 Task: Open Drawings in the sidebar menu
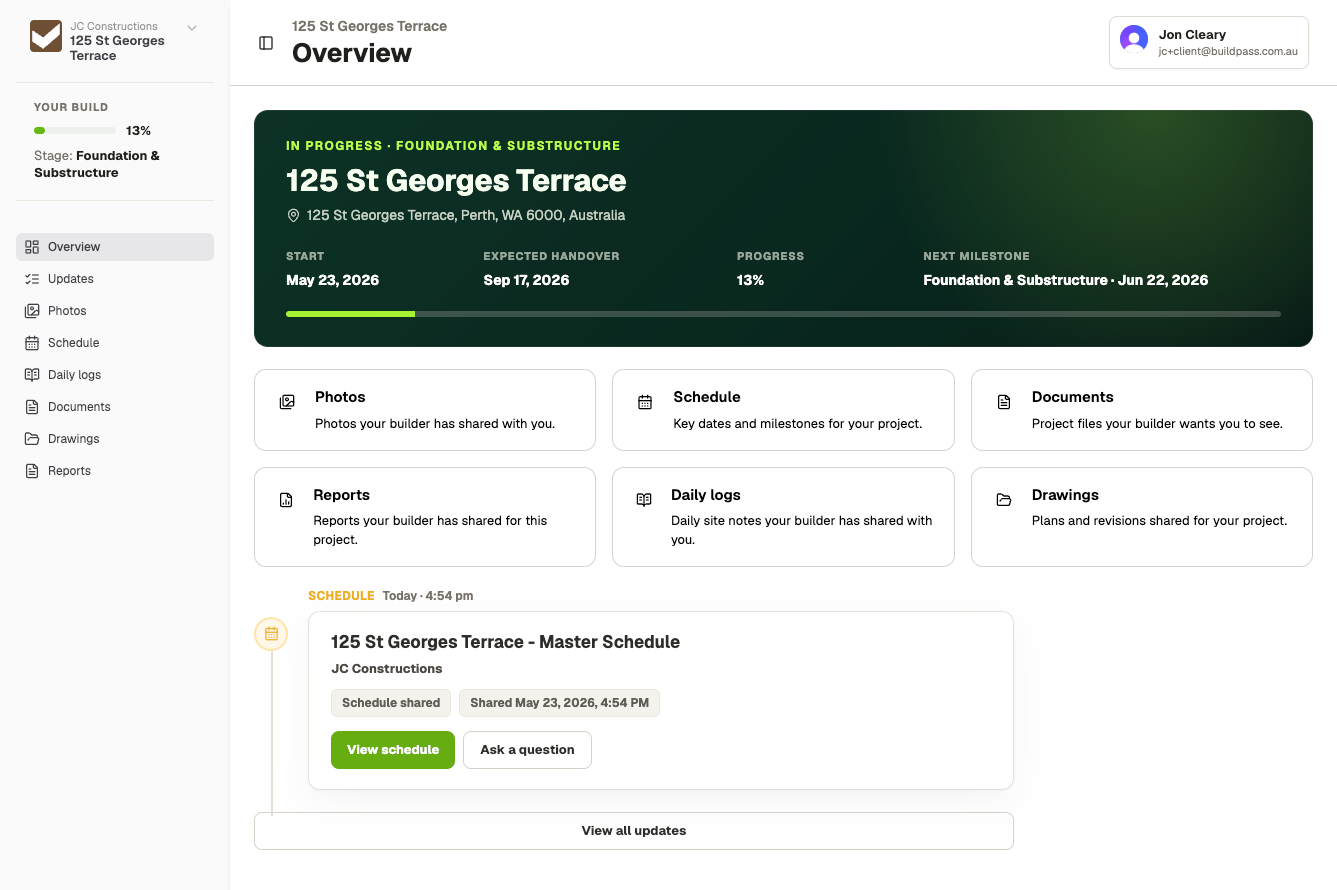click(x=115, y=439)
